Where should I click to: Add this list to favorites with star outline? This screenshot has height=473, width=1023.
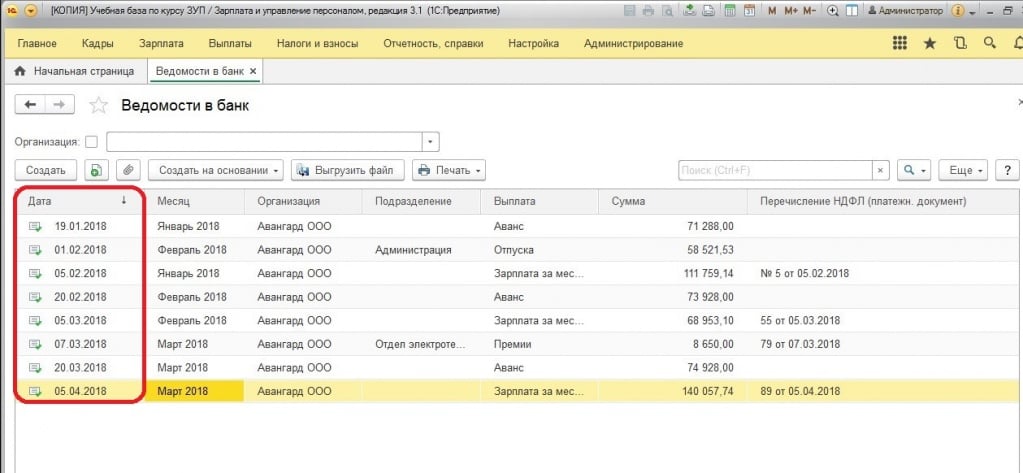[98, 105]
